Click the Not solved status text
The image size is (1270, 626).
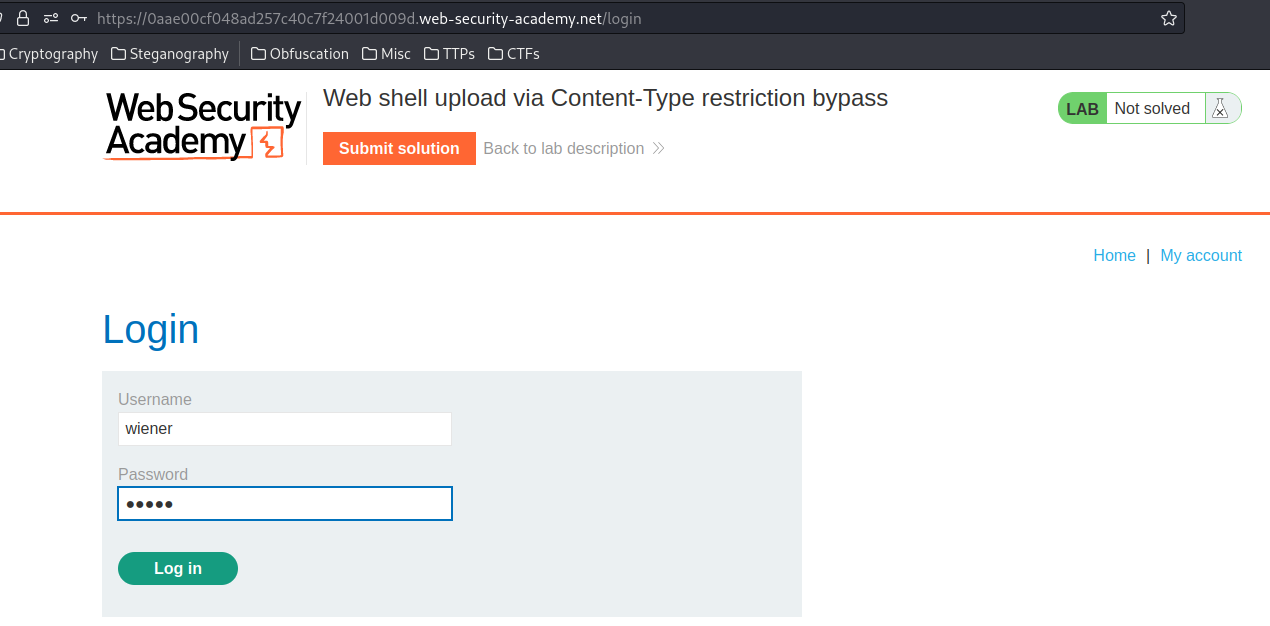coord(1152,108)
